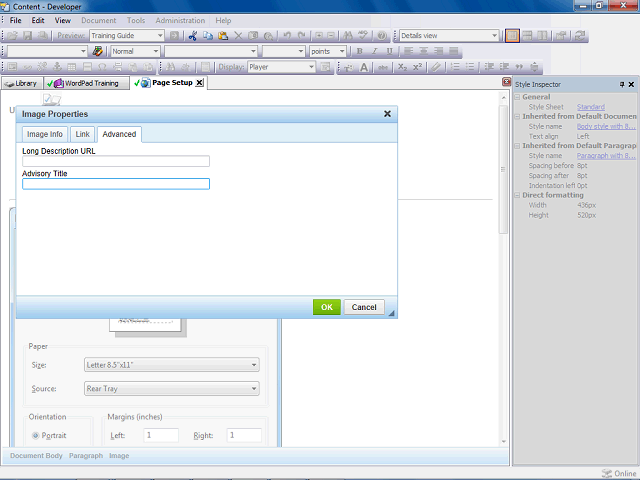Image resolution: width=640 pixels, height=480 pixels.
Task: Click the Cut scissors icon in toolbar
Action: click(193, 36)
